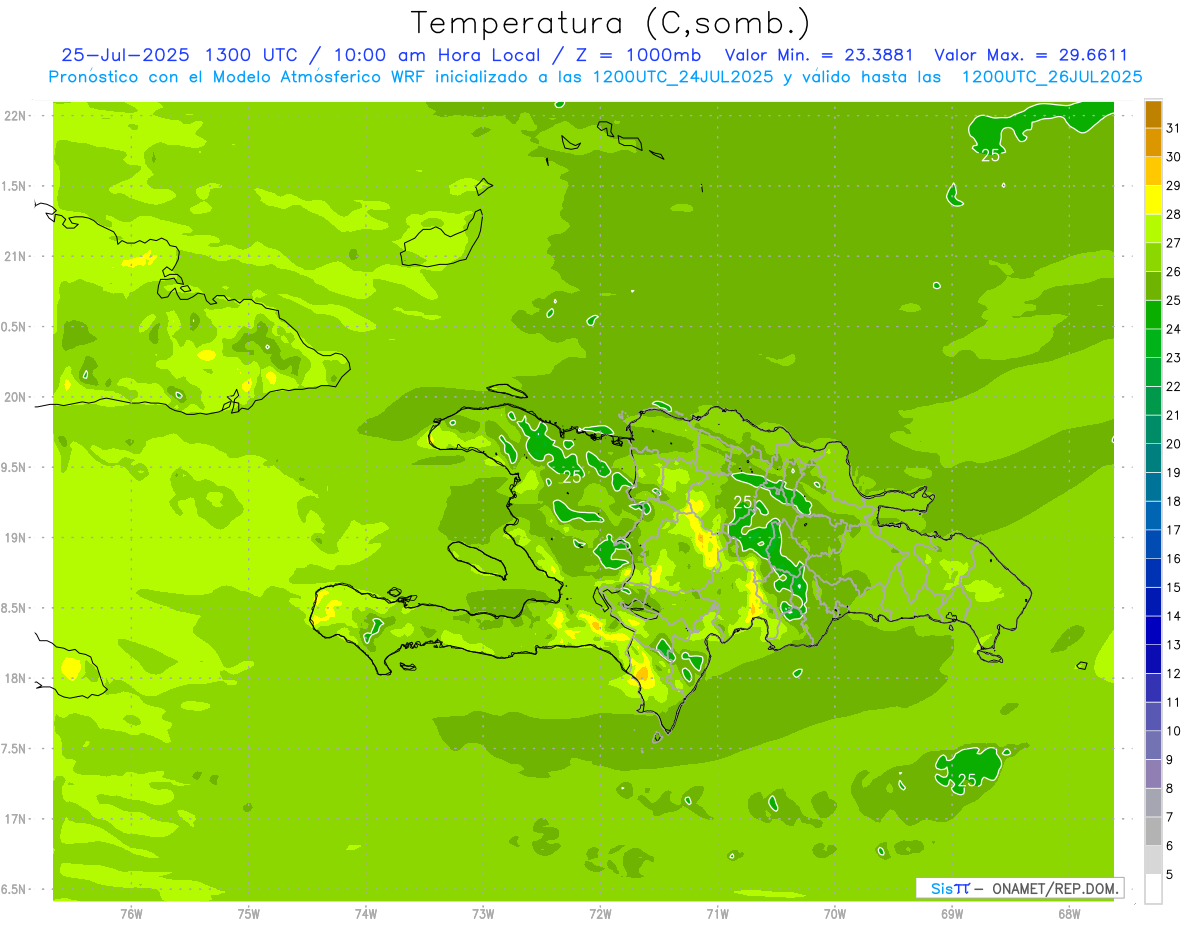Click the 19N latitude axis label

pyautogui.click(x=15, y=537)
